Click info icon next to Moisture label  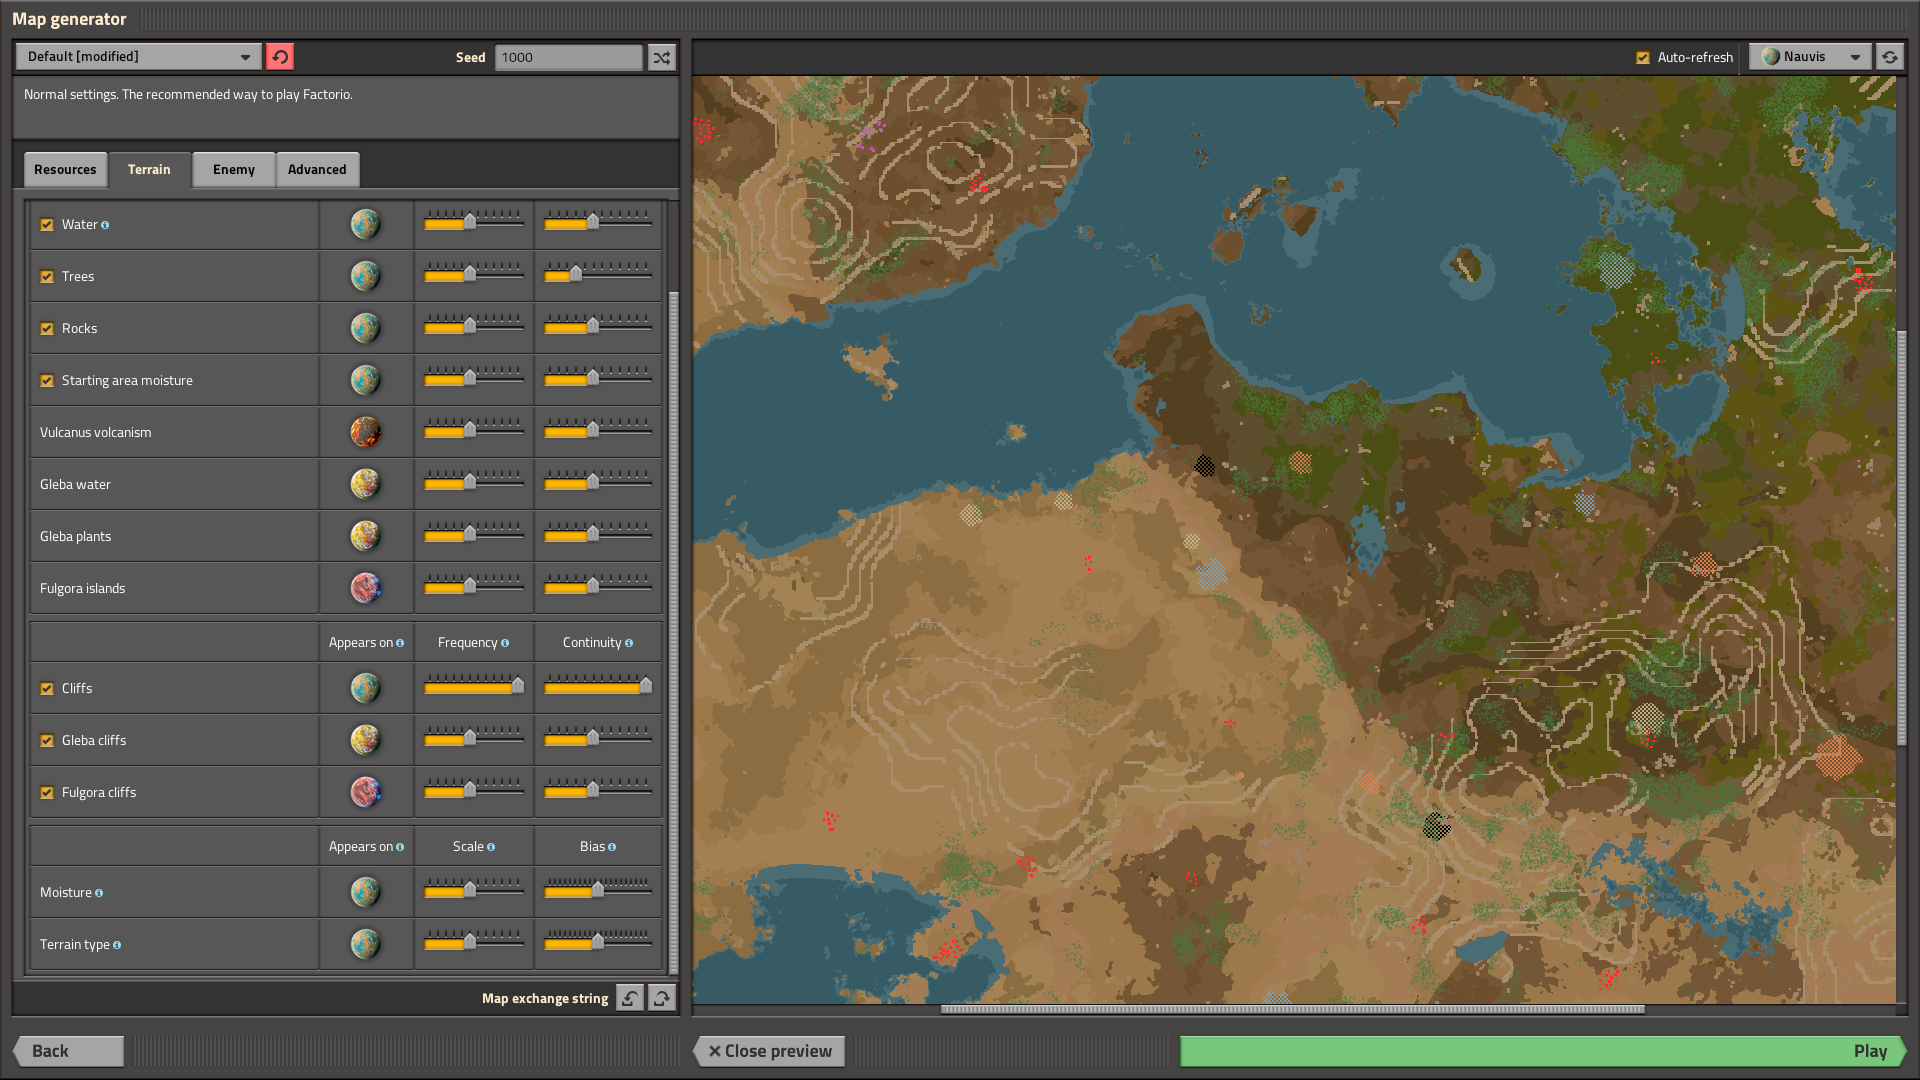tap(99, 893)
